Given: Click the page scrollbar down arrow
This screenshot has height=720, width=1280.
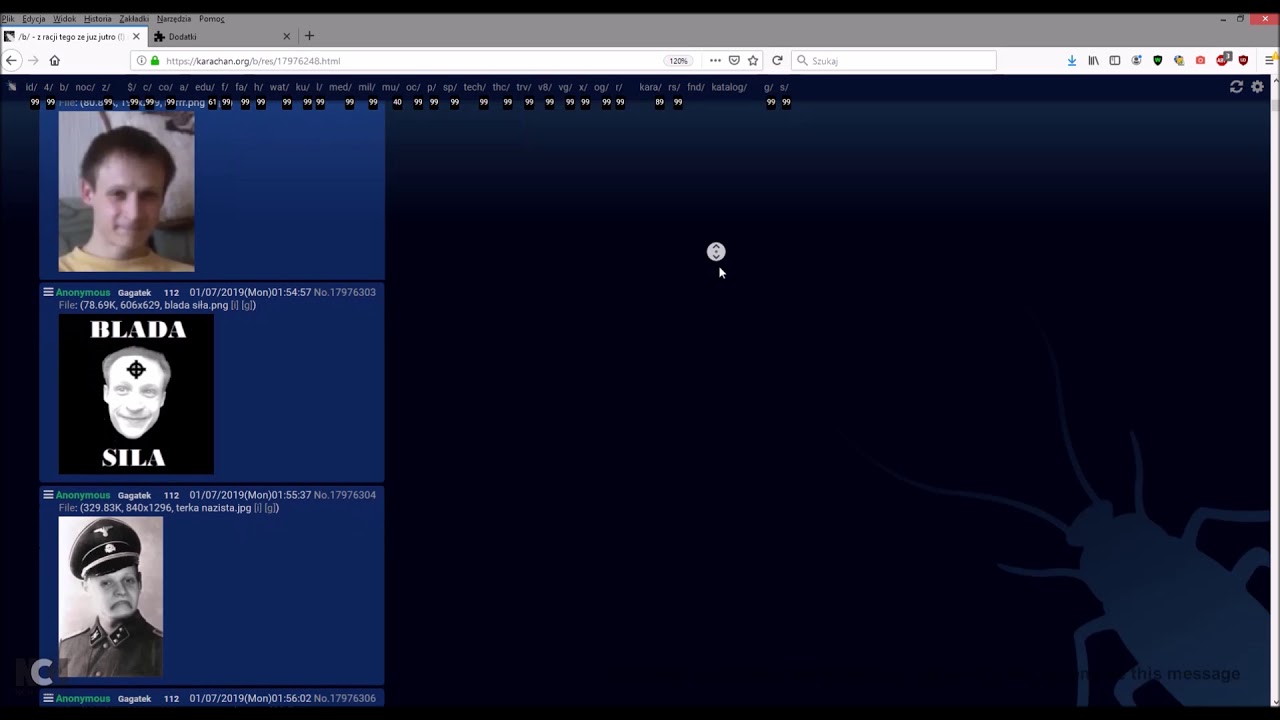Looking at the screenshot, I should (x=1274, y=701).
